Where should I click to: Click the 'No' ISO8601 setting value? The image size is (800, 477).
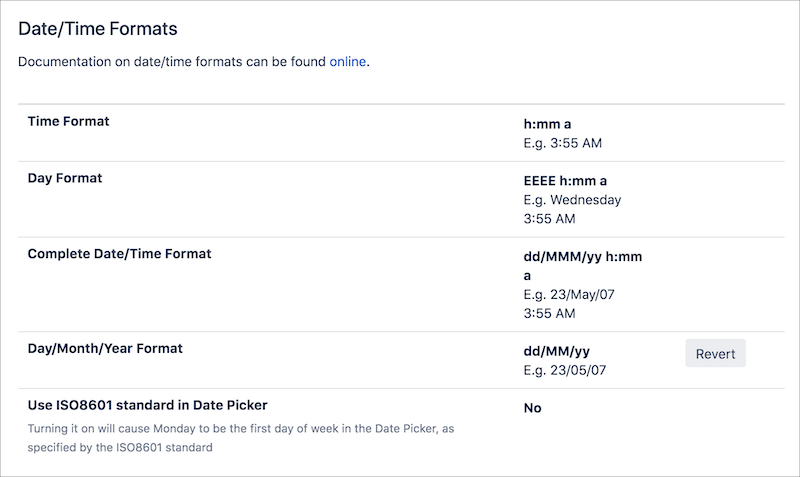tap(533, 408)
